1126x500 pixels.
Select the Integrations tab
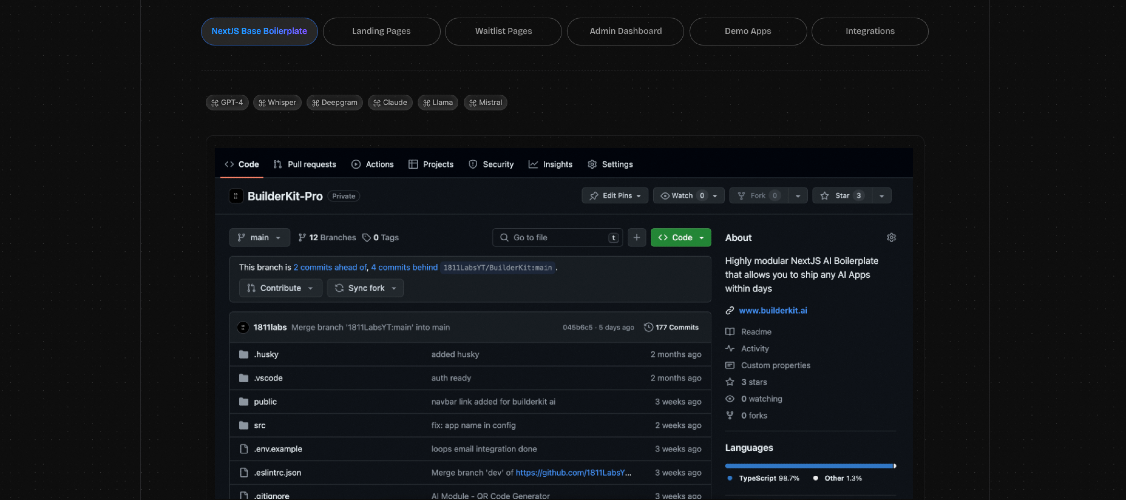point(870,32)
